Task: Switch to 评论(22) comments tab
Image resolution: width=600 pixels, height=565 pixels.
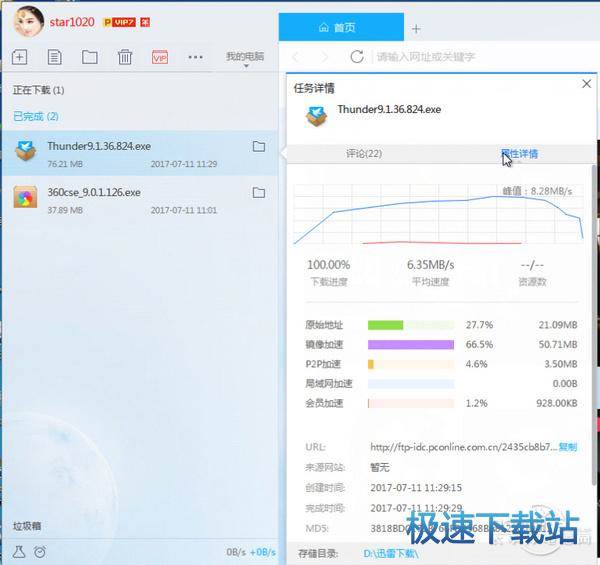Action: tap(364, 154)
